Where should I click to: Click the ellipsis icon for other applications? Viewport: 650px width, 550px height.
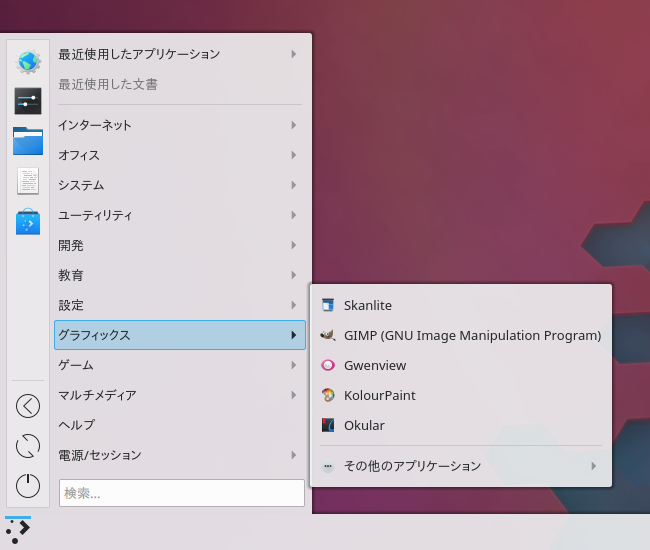[328, 466]
